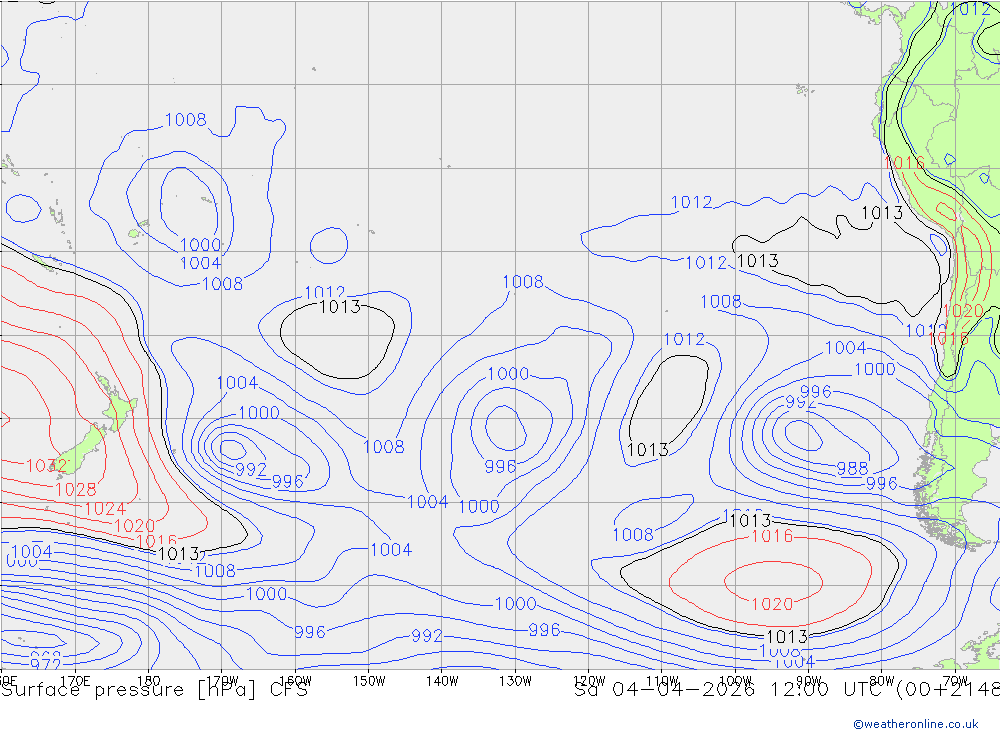Click the 1020 label inside the red high-pressure oval

772,603
